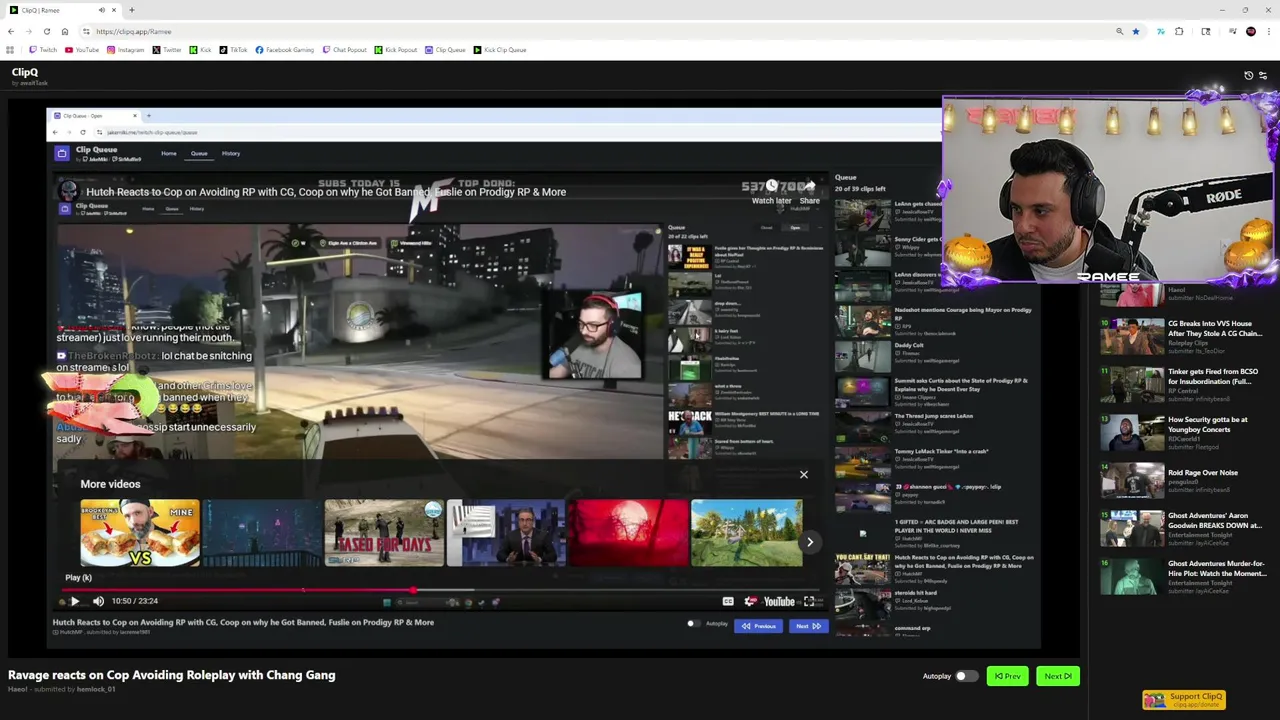Click title Ravage reacts on Cop Avoiding Roleplay
Image resolution: width=1280 pixels, height=720 pixels.
[172, 675]
